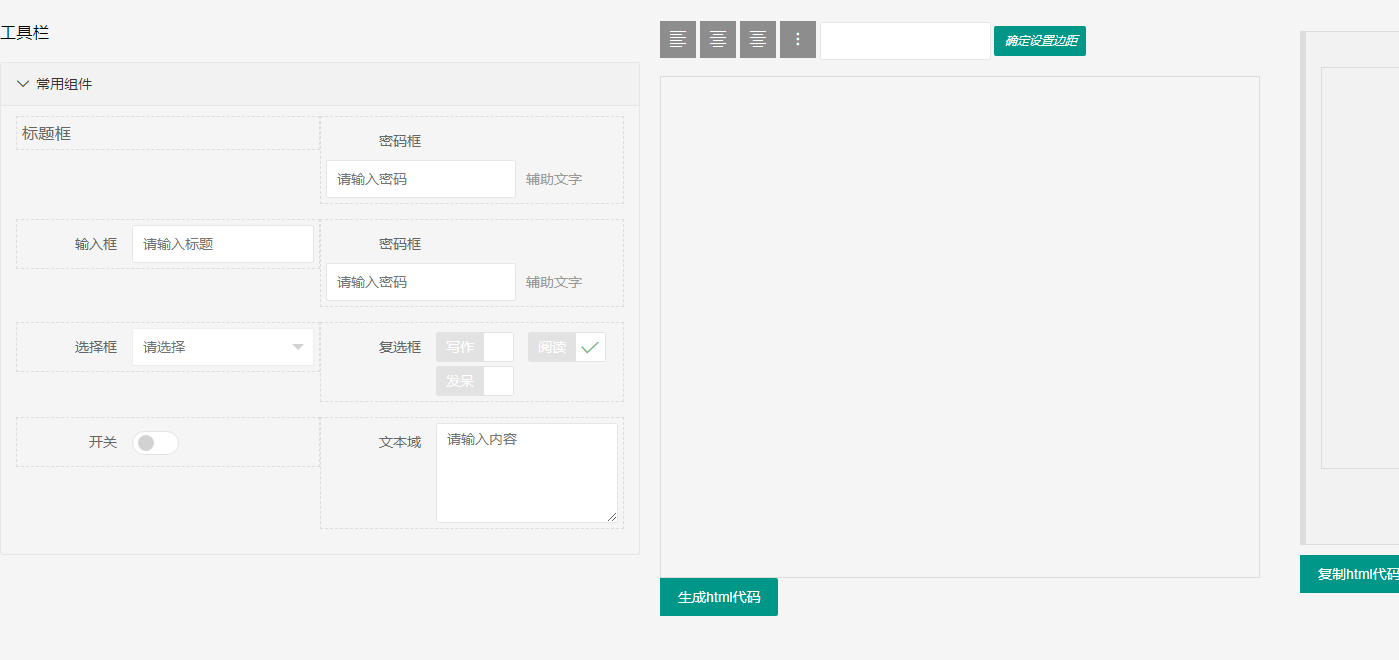Focus the 请输入内容 text area

[527, 473]
